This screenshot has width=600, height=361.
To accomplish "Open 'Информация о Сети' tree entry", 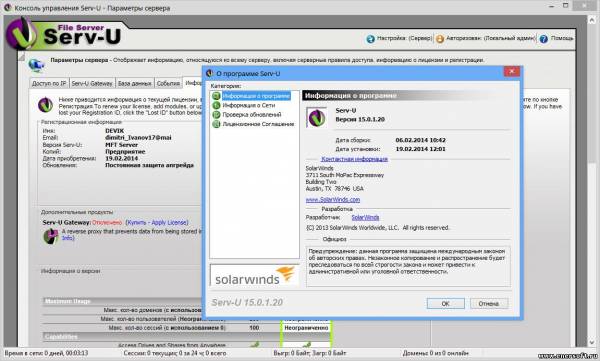I will pos(249,105).
